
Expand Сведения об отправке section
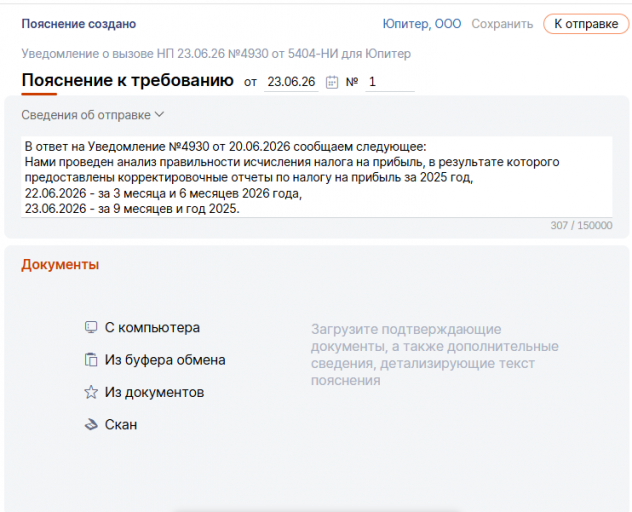(93, 115)
